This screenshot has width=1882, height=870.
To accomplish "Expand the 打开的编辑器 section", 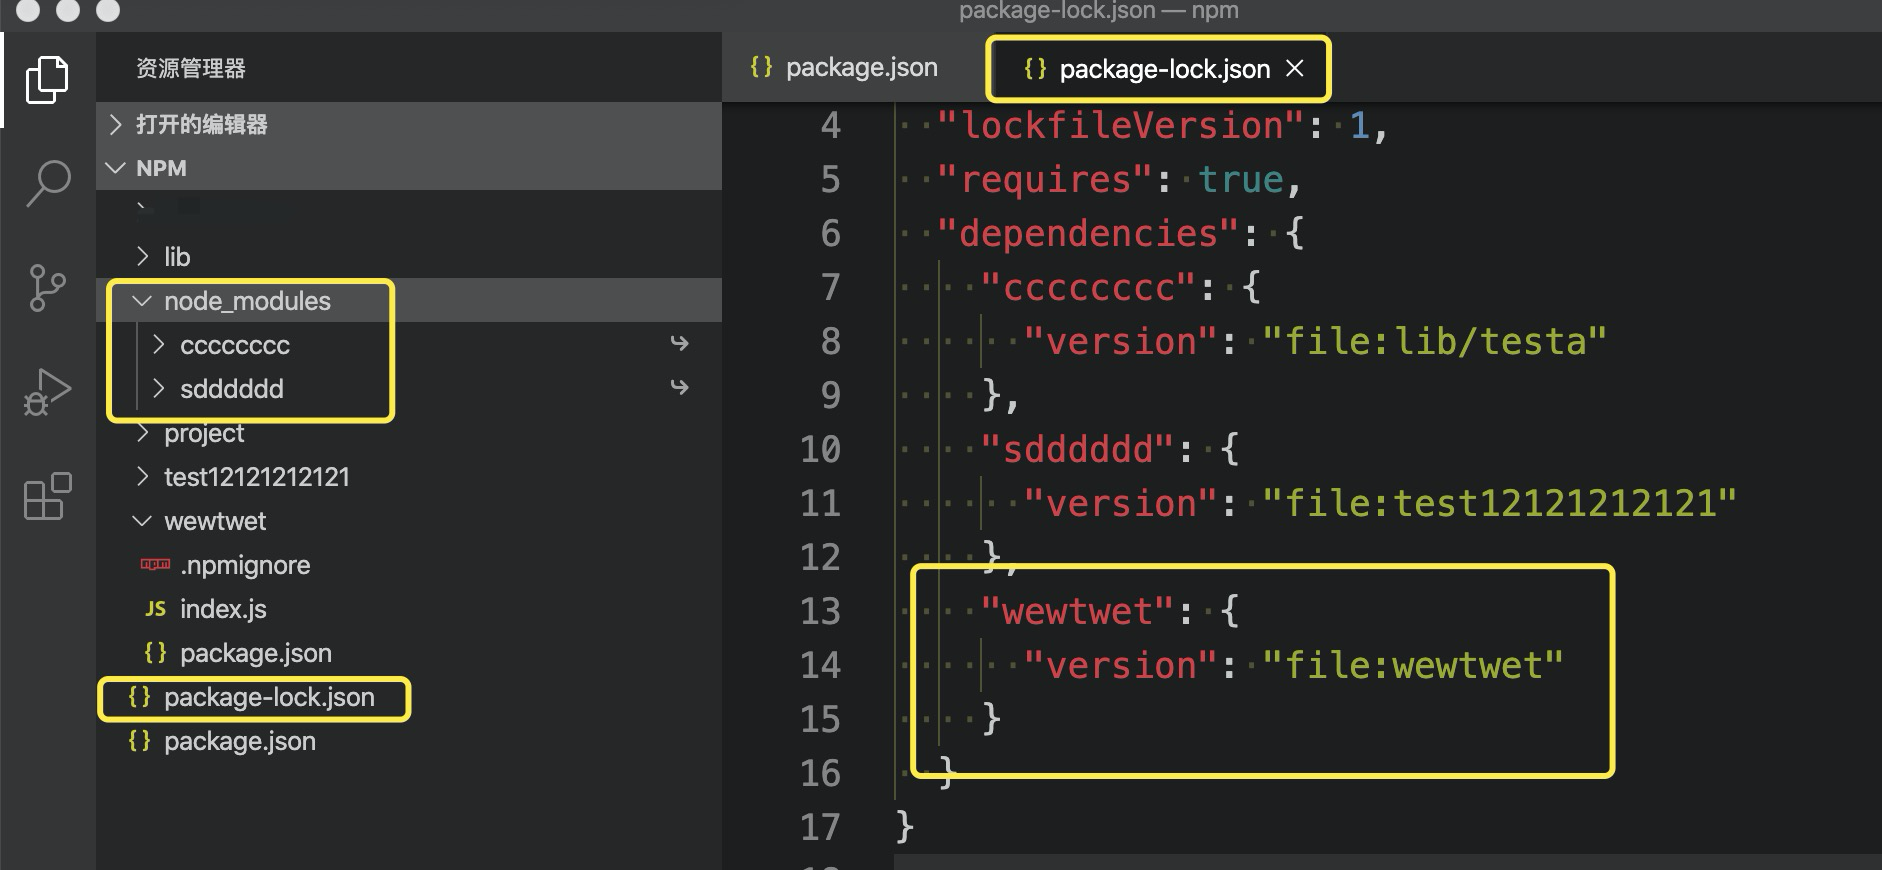I will click(201, 124).
